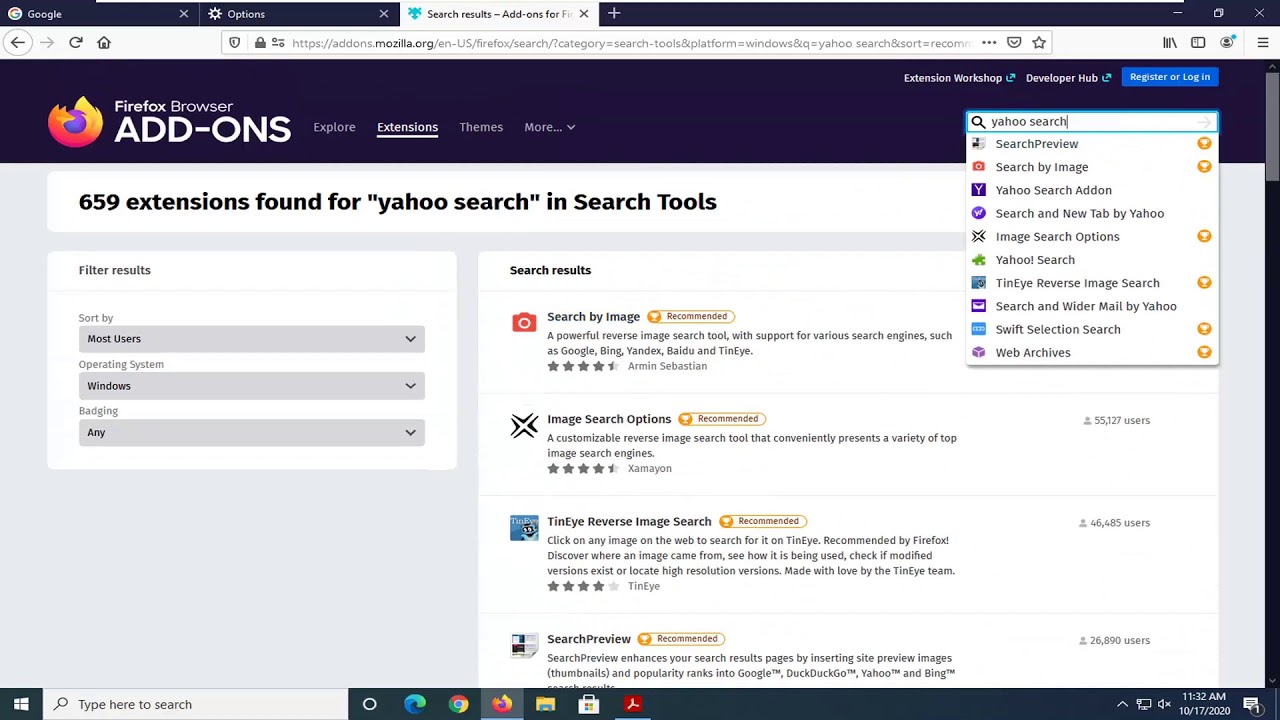
Task: Click the volume icon in system tray
Action: 1164,704
